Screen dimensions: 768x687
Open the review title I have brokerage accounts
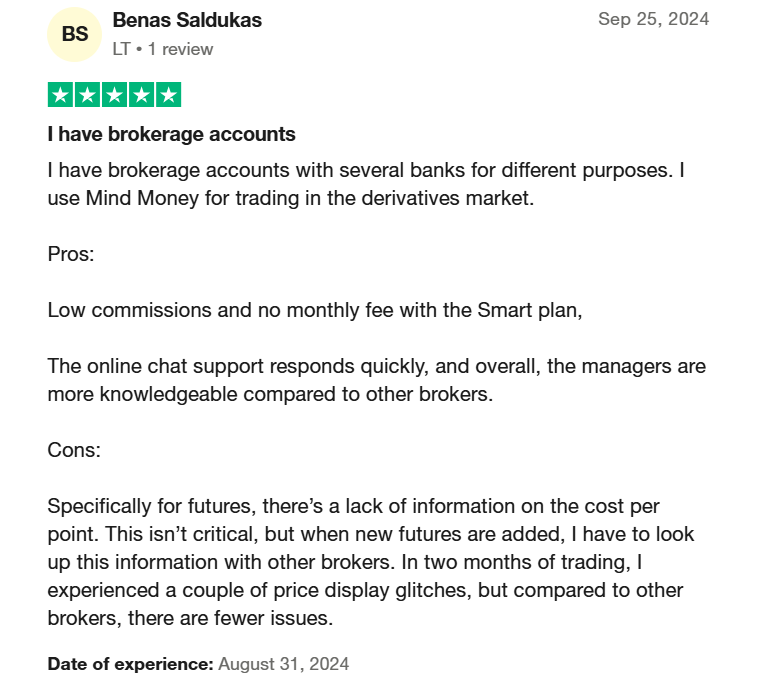pyautogui.click(x=171, y=134)
